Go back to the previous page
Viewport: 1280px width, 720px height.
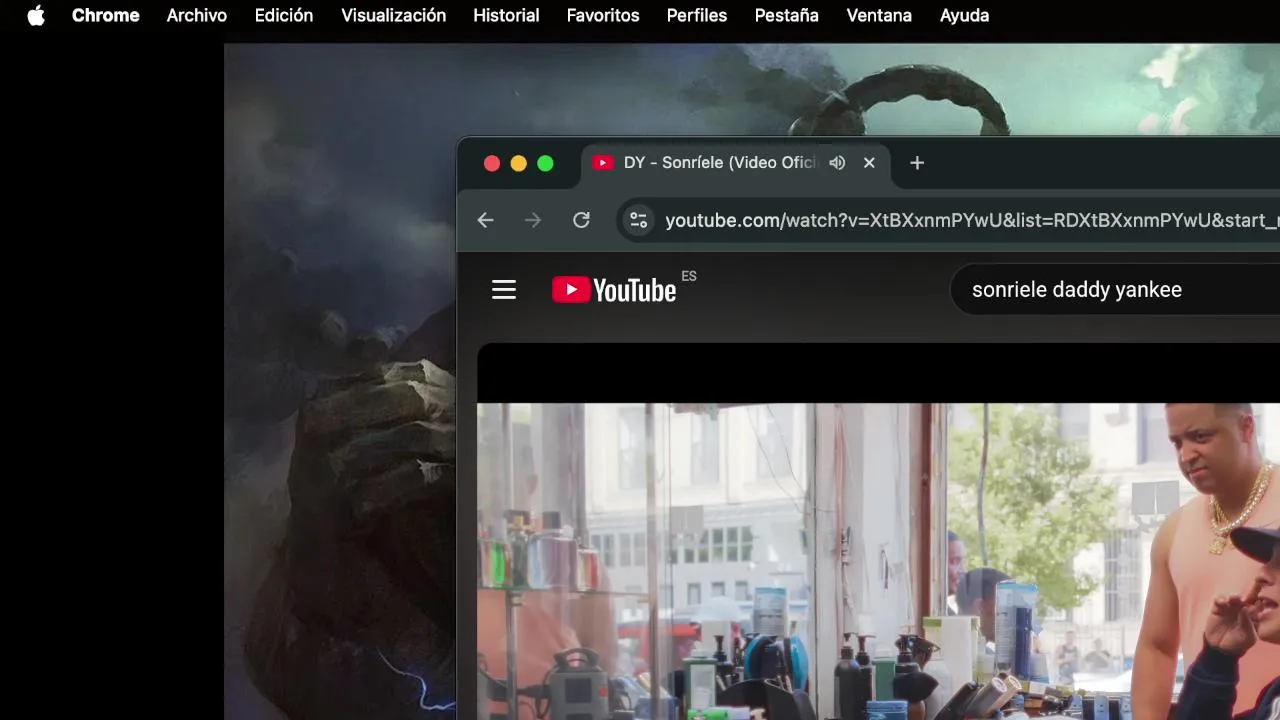(485, 220)
